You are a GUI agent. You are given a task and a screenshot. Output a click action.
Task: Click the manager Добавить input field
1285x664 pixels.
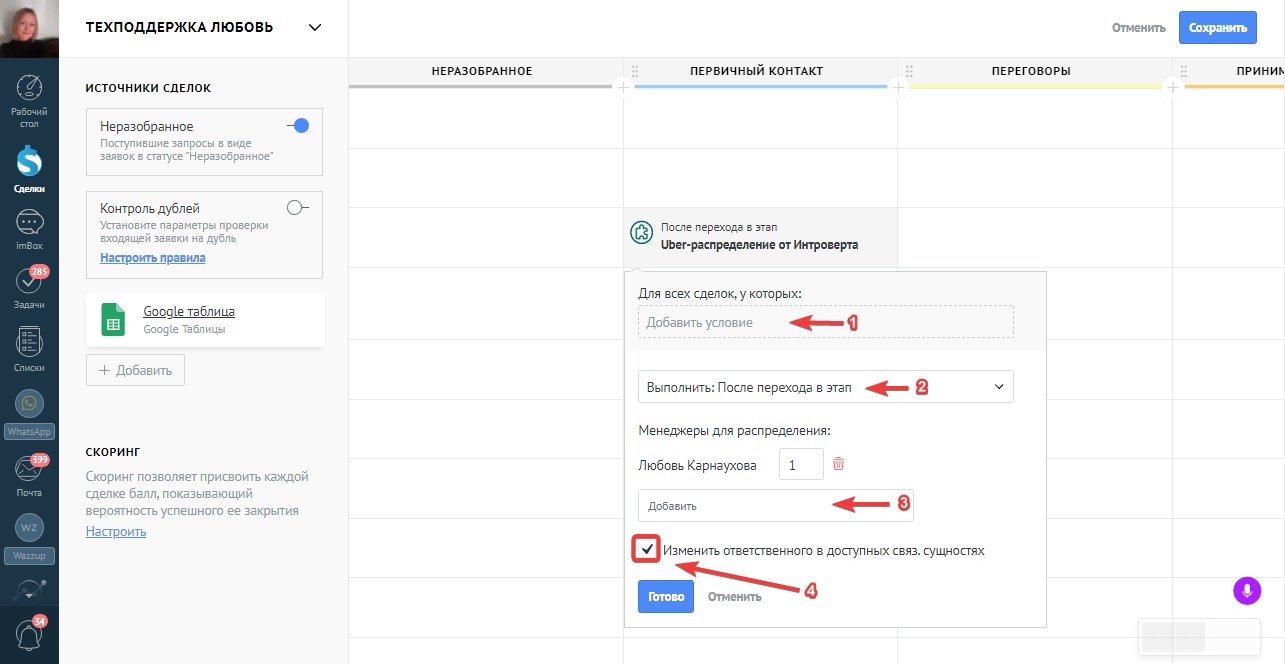(775, 506)
